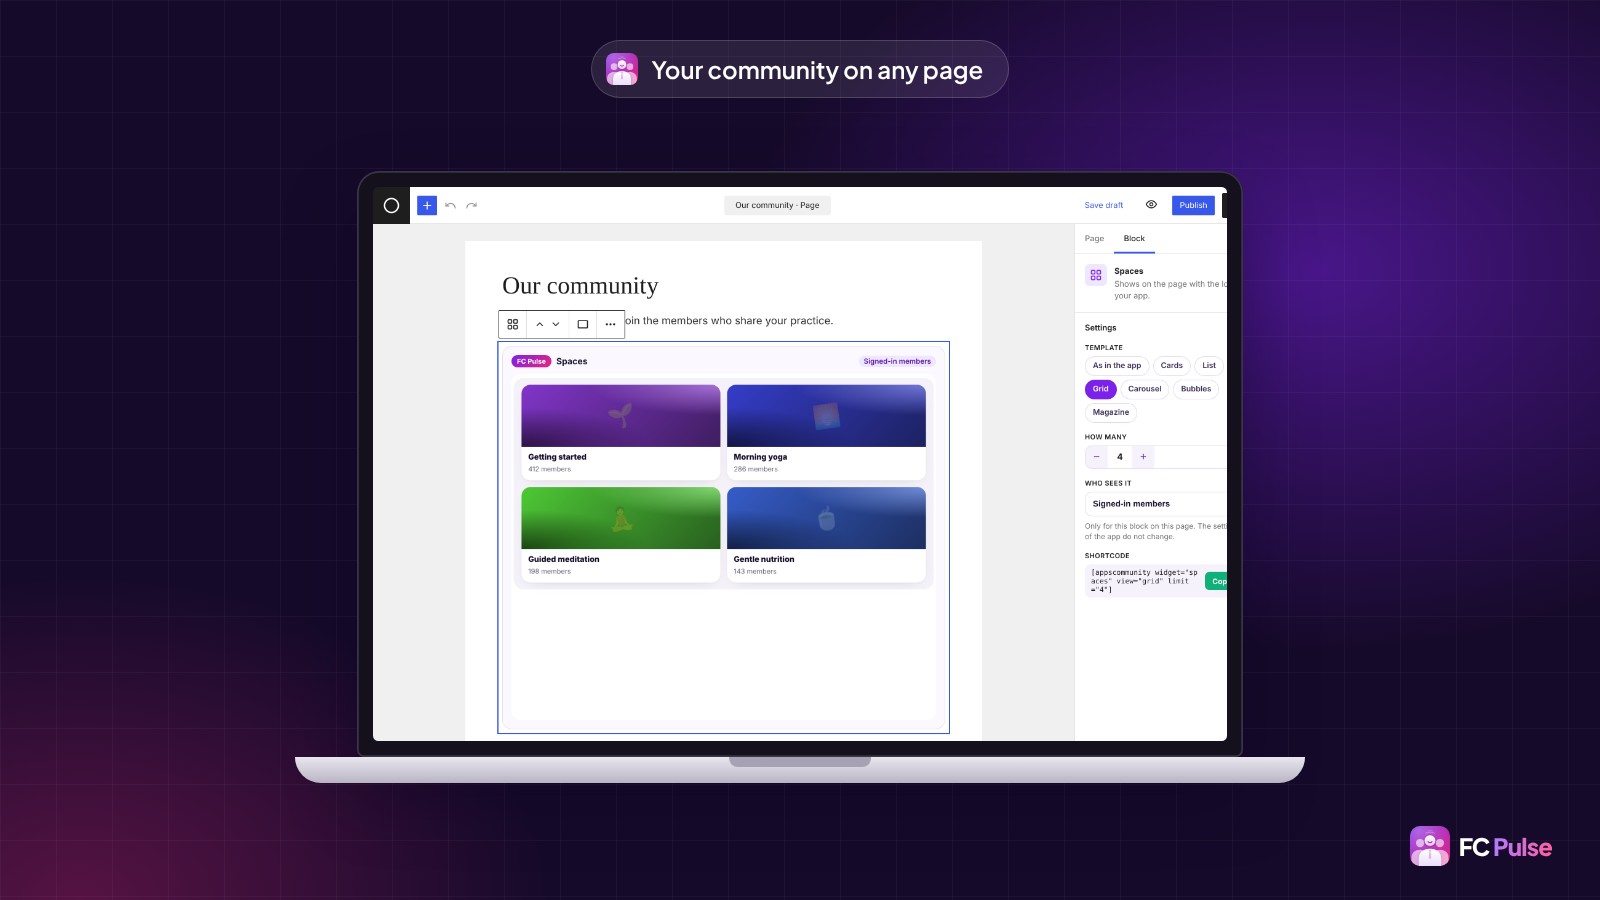
Task: Redo the last change
Action: tap(472, 205)
